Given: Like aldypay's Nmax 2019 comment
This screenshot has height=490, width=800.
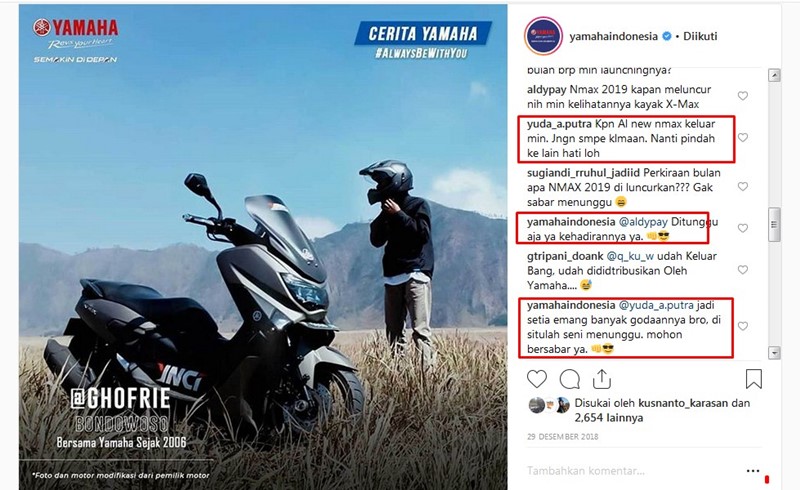Looking at the screenshot, I should [743, 96].
